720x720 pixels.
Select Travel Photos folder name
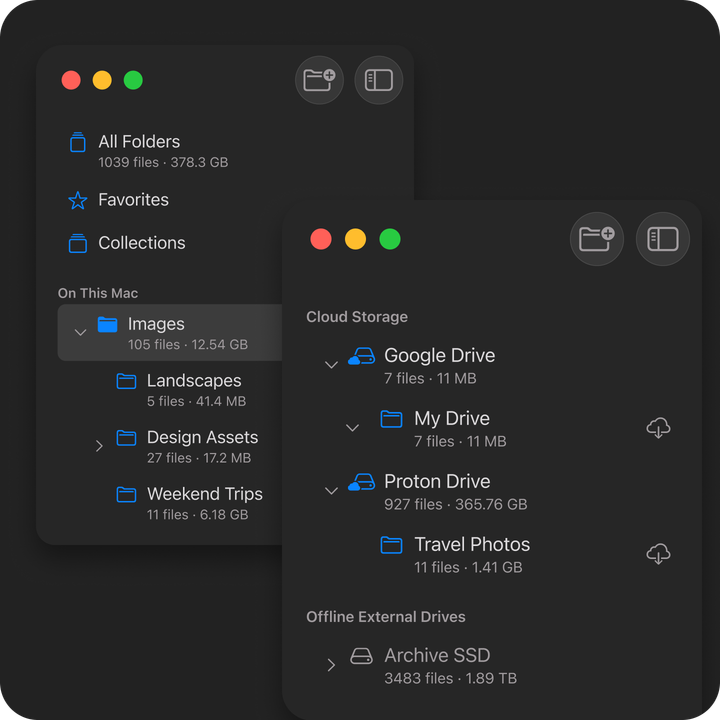click(472, 545)
